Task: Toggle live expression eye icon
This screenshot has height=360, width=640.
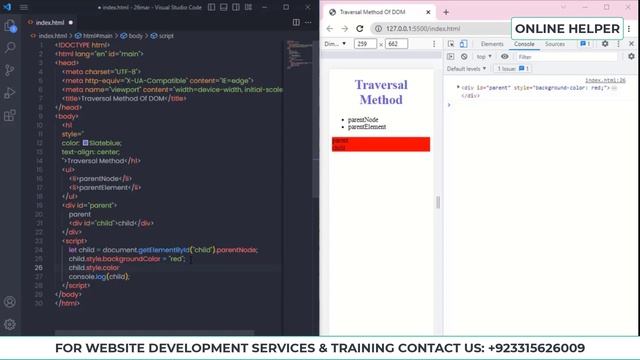Action: click(x=504, y=57)
